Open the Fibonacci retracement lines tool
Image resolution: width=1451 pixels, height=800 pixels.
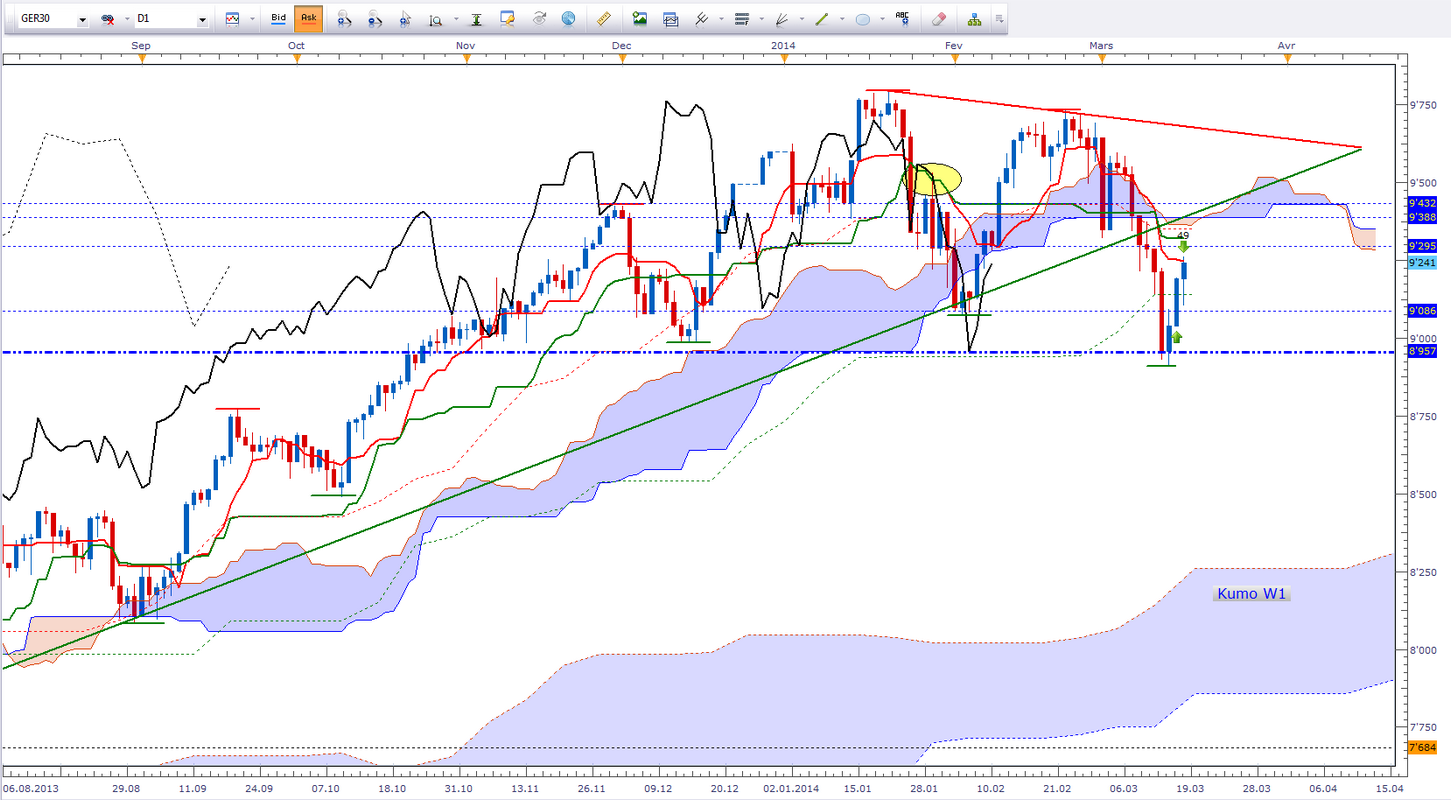click(x=742, y=18)
